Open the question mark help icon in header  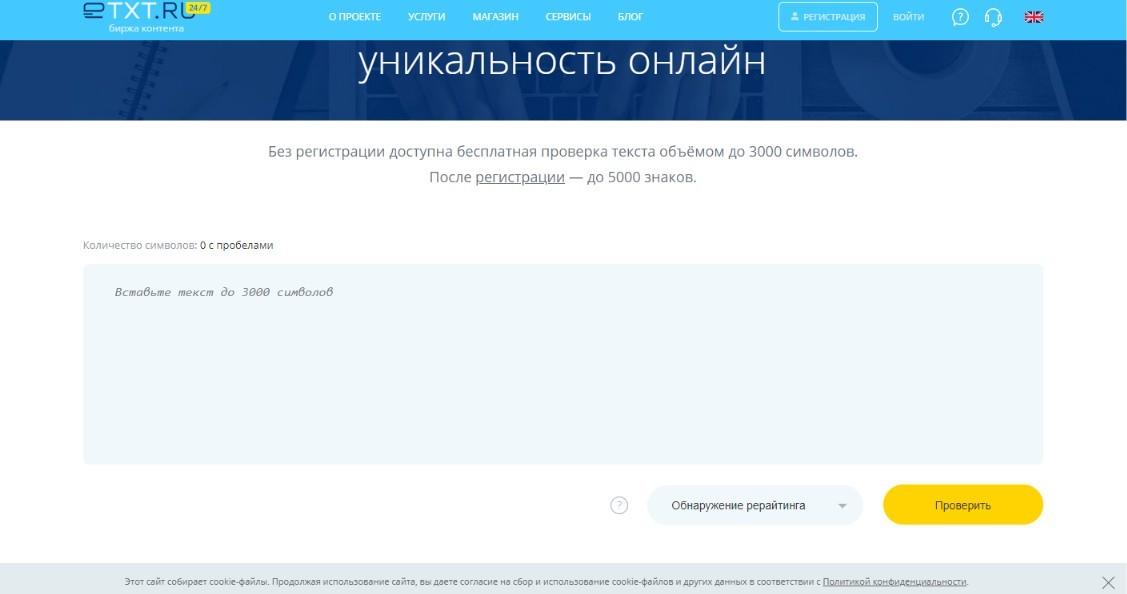click(960, 17)
